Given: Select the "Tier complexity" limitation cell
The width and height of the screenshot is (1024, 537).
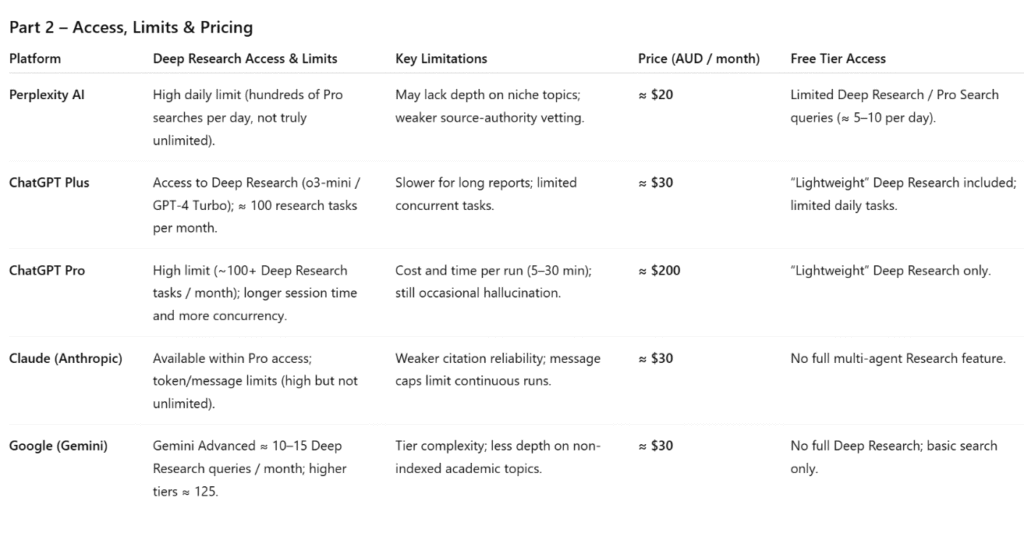Looking at the screenshot, I should (x=497, y=457).
